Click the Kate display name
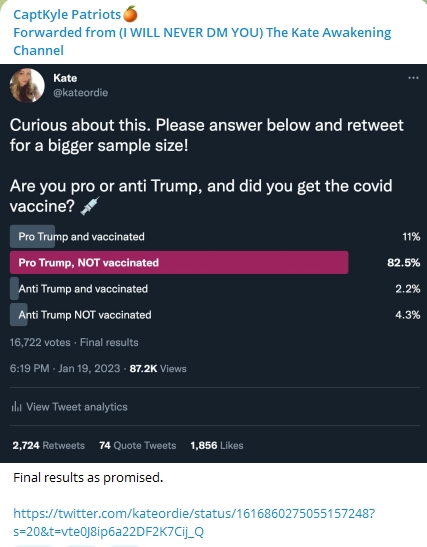 (x=65, y=78)
